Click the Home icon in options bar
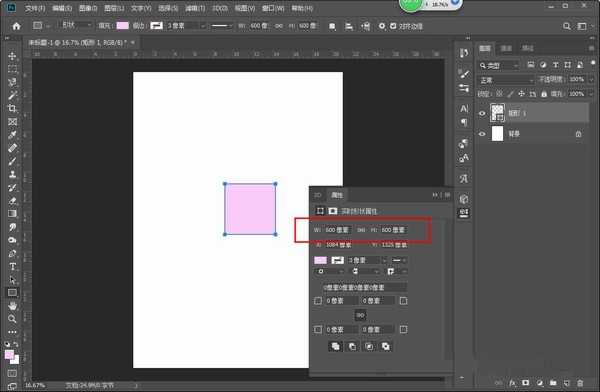 click(x=16, y=26)
